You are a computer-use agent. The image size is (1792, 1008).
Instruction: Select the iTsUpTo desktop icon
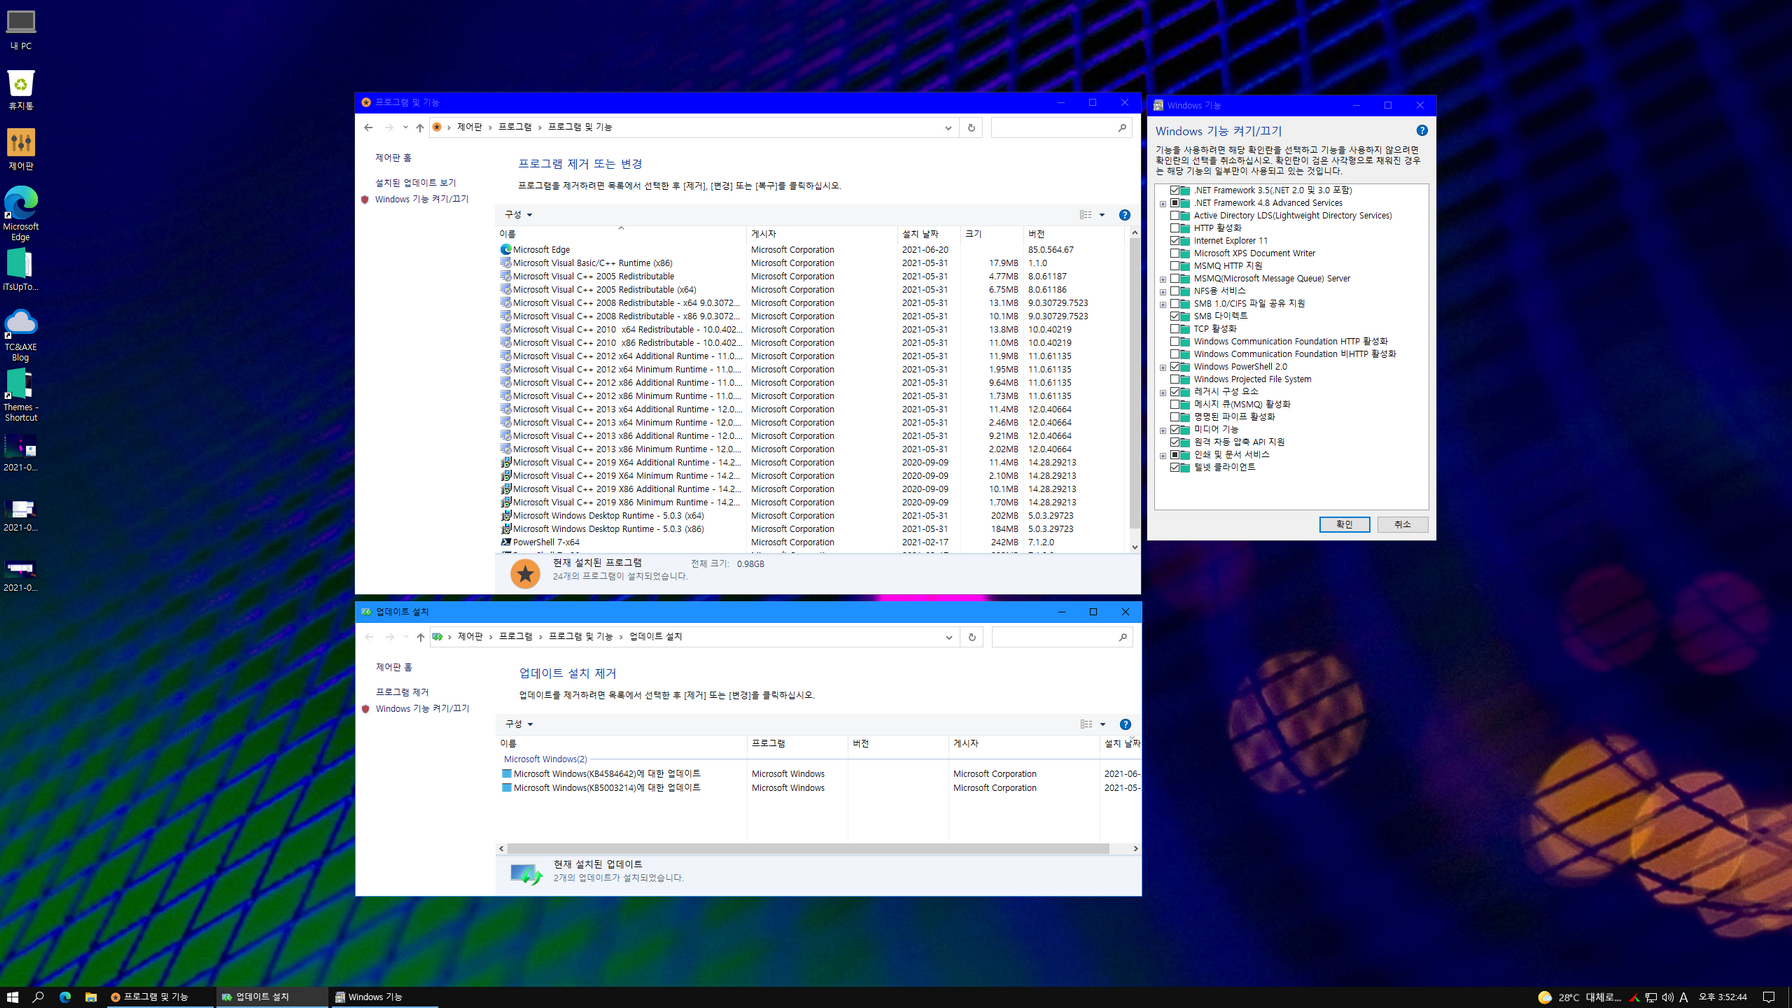click(x=20, y=270)
